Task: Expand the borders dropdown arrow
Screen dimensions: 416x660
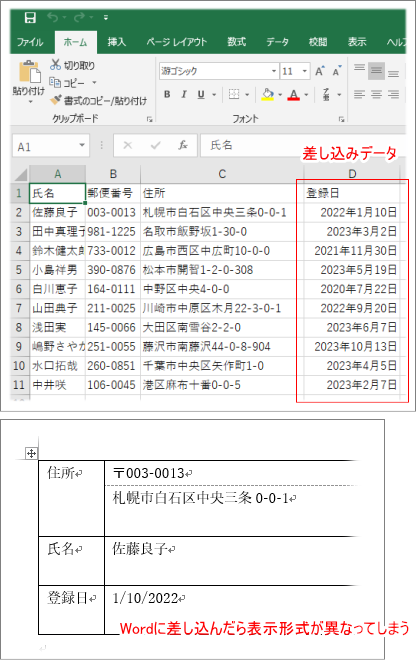Action: click(247, 95)
